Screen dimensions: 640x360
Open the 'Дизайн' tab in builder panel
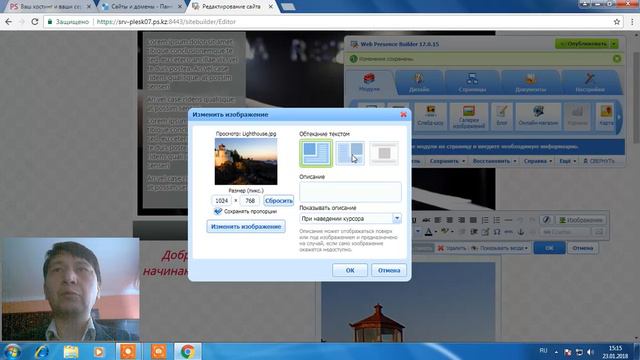pos(419,82)
